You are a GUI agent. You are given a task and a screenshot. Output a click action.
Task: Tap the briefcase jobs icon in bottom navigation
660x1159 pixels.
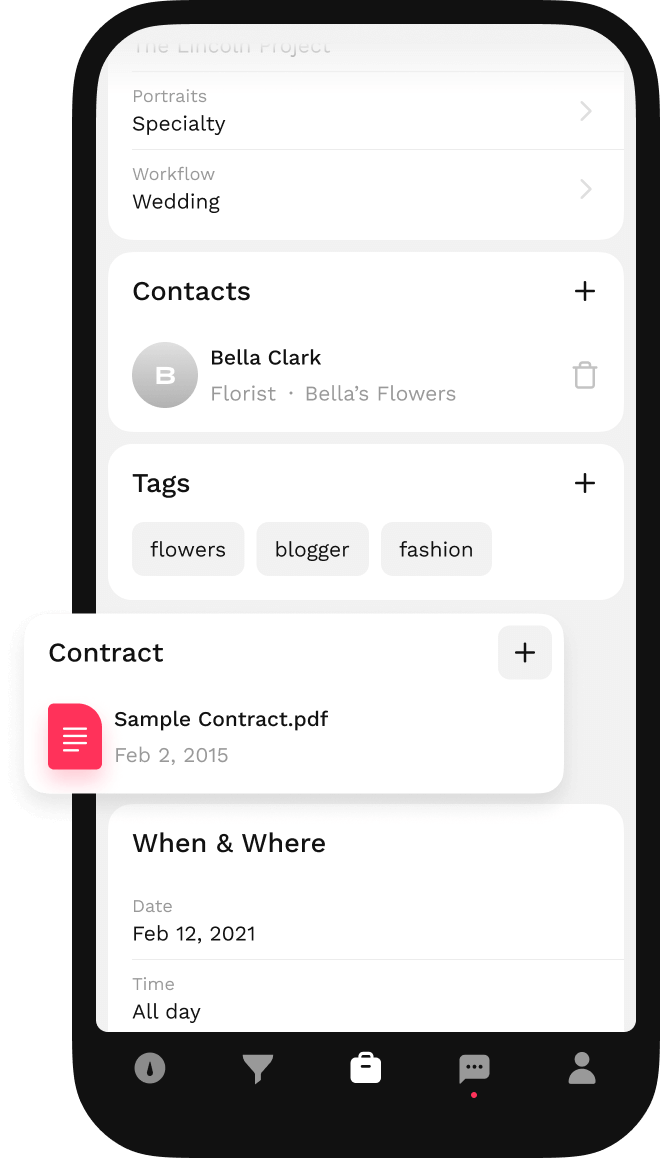click(366, 1067)
